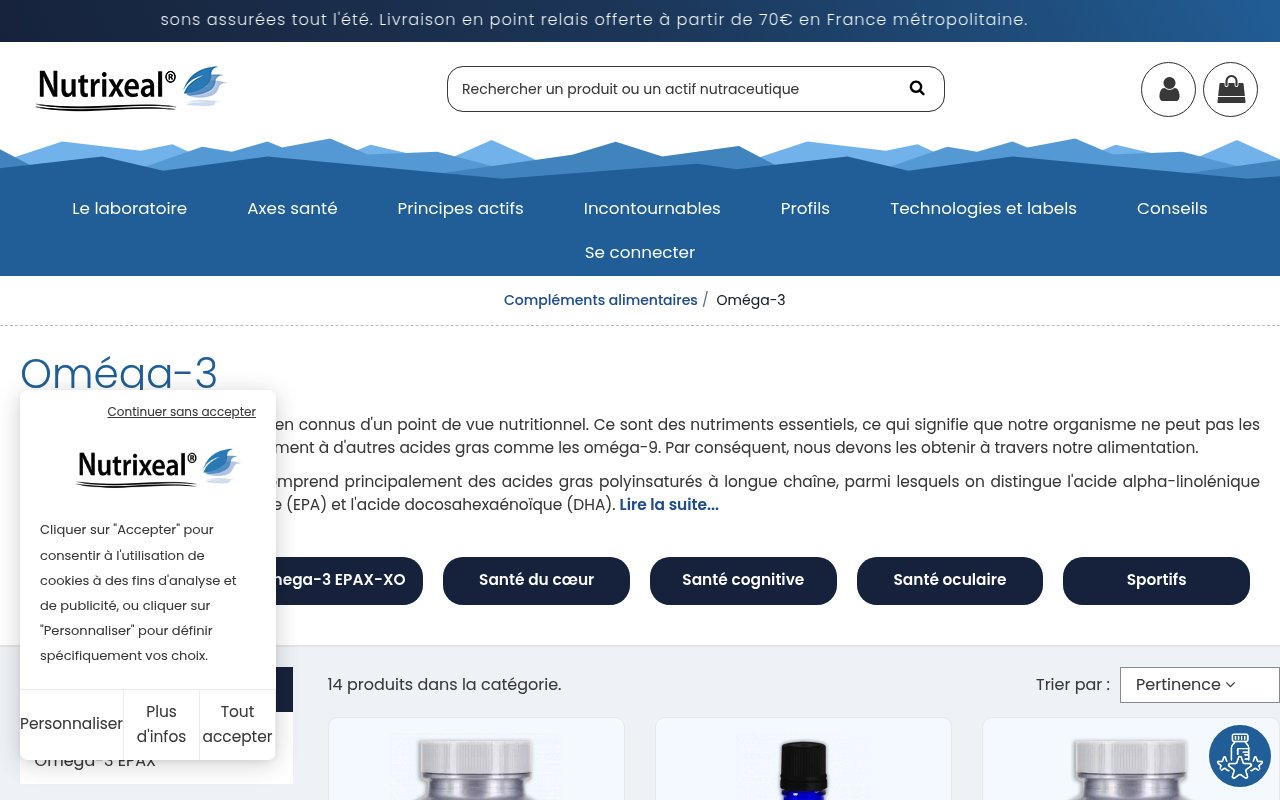
Task: Click the Nutrixeal logo in the header
Action: [131, 88]
